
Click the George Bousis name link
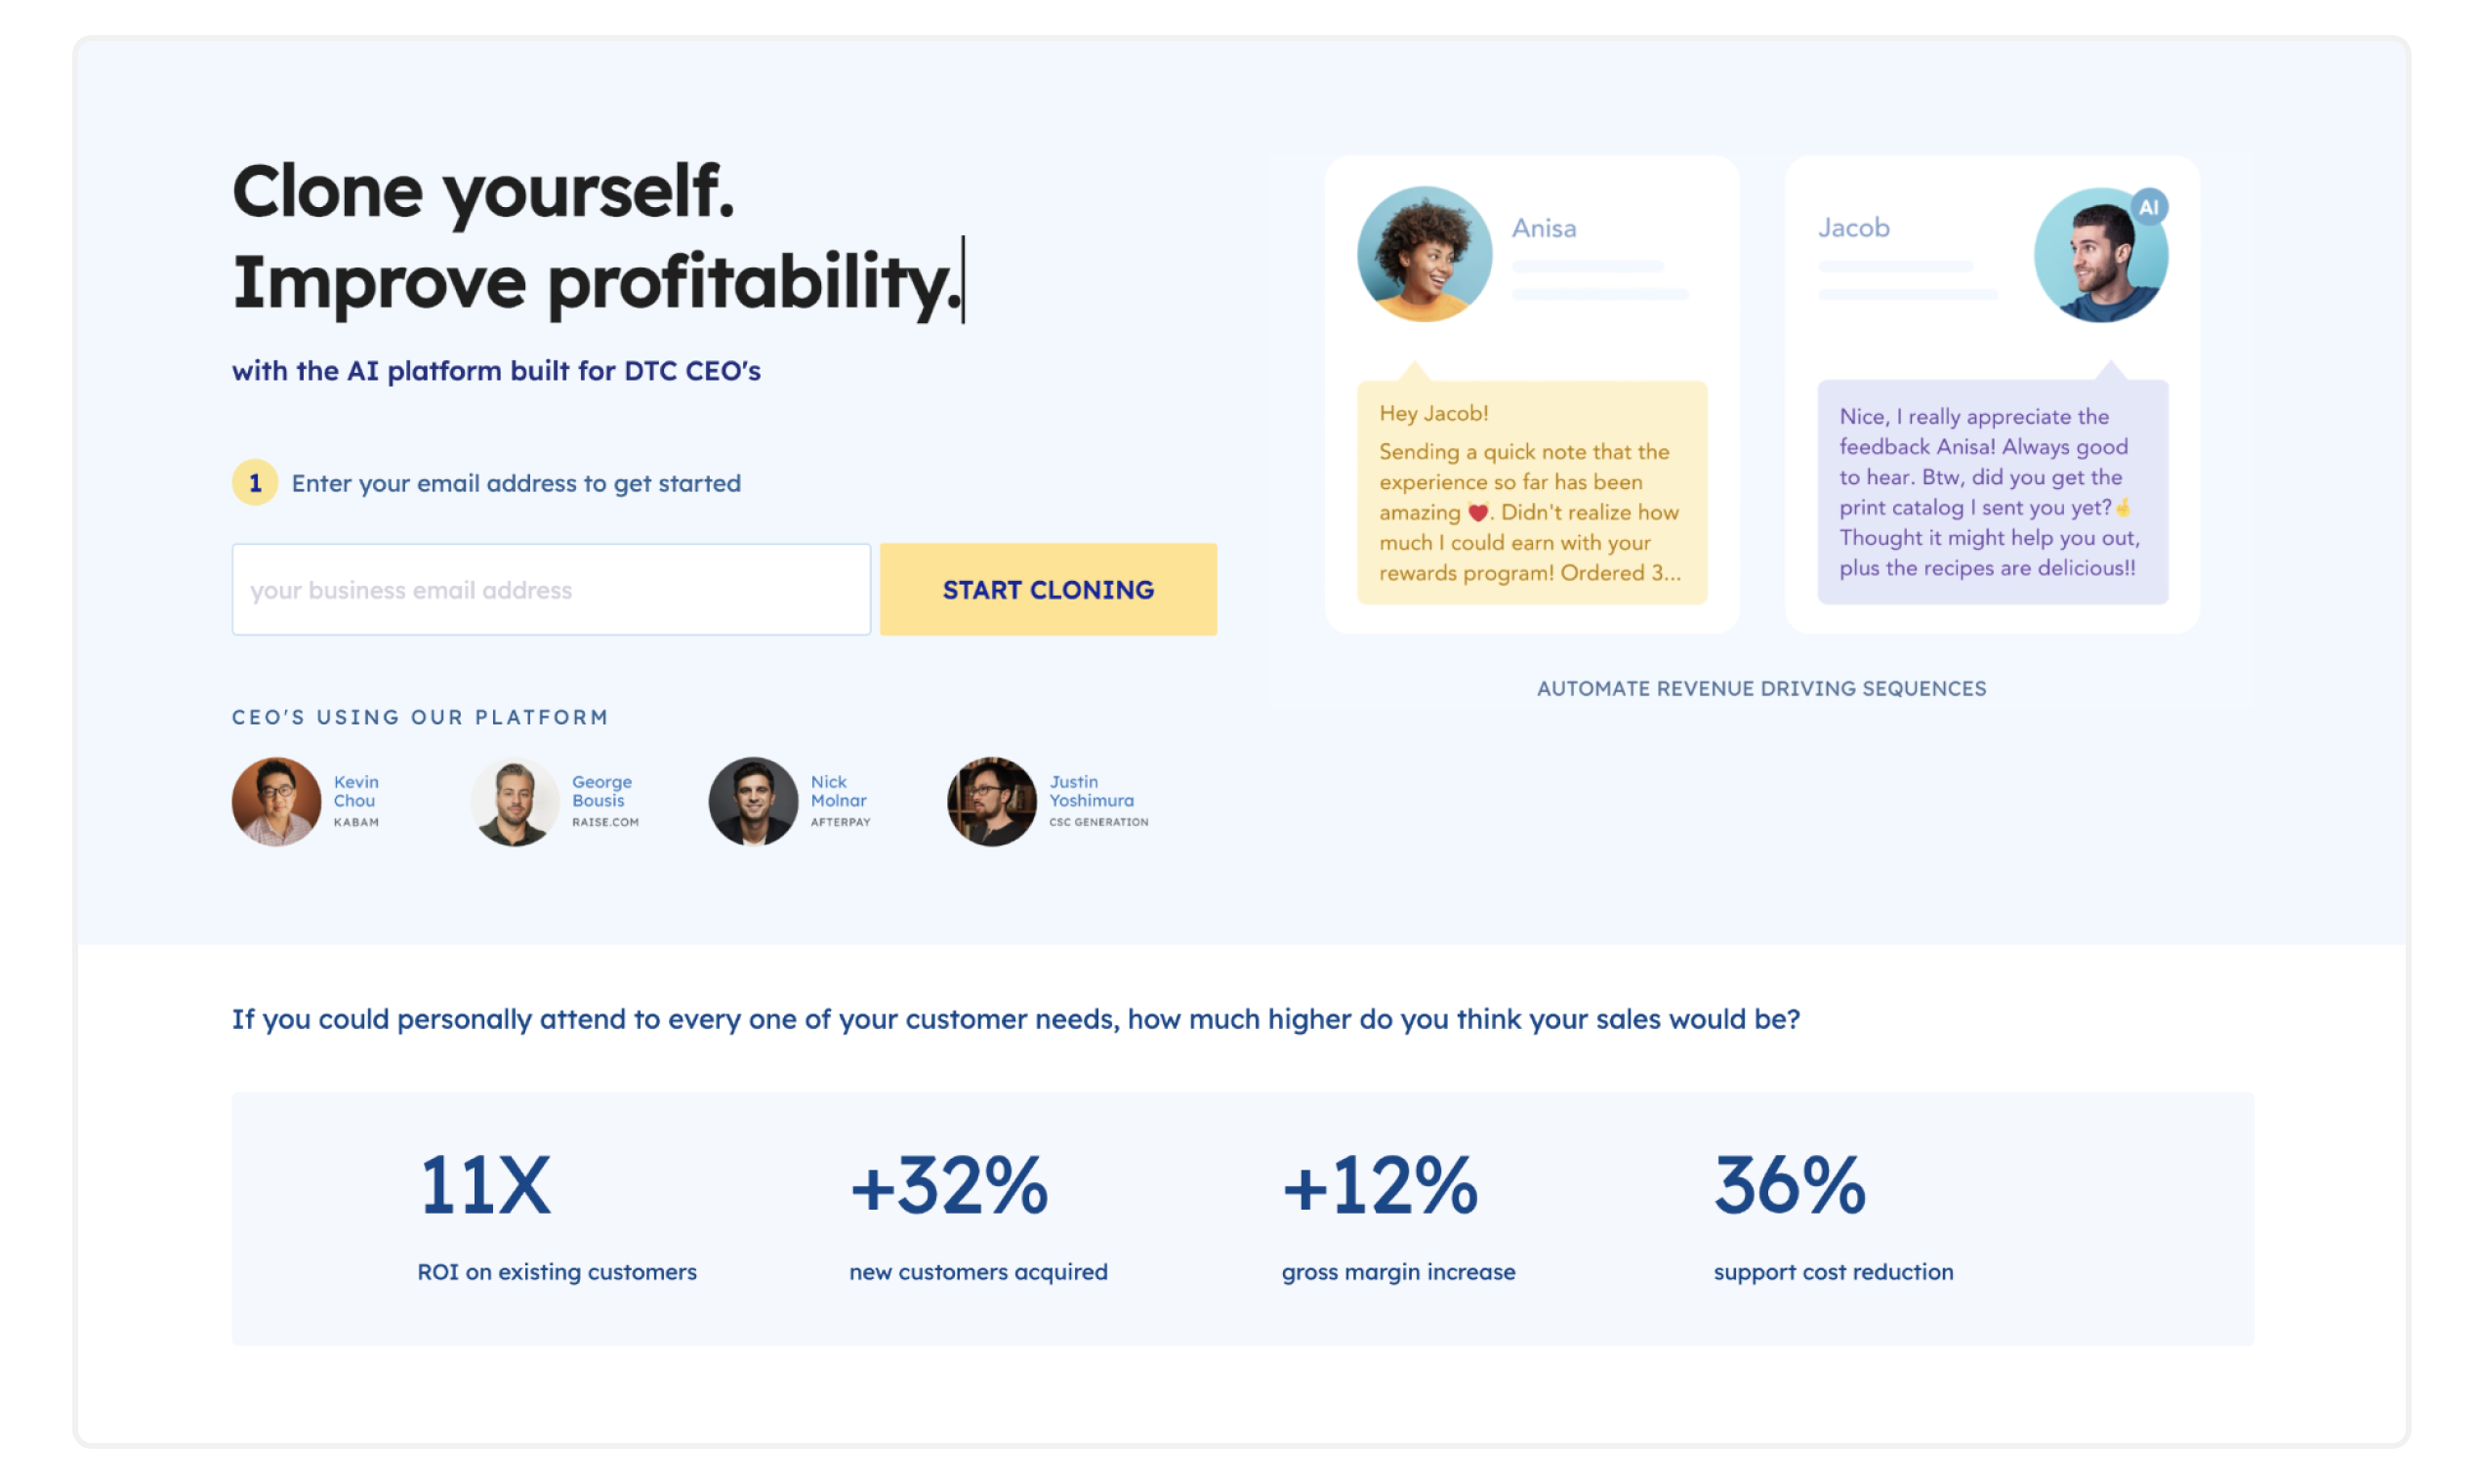(x=601, y=791)
